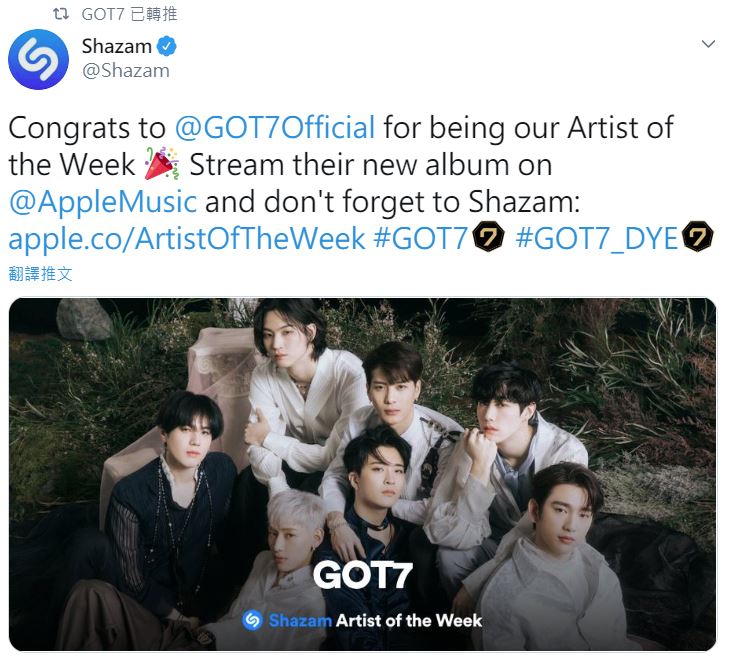Click the GOT7 logo text in photo

click(x=363, y=575)
